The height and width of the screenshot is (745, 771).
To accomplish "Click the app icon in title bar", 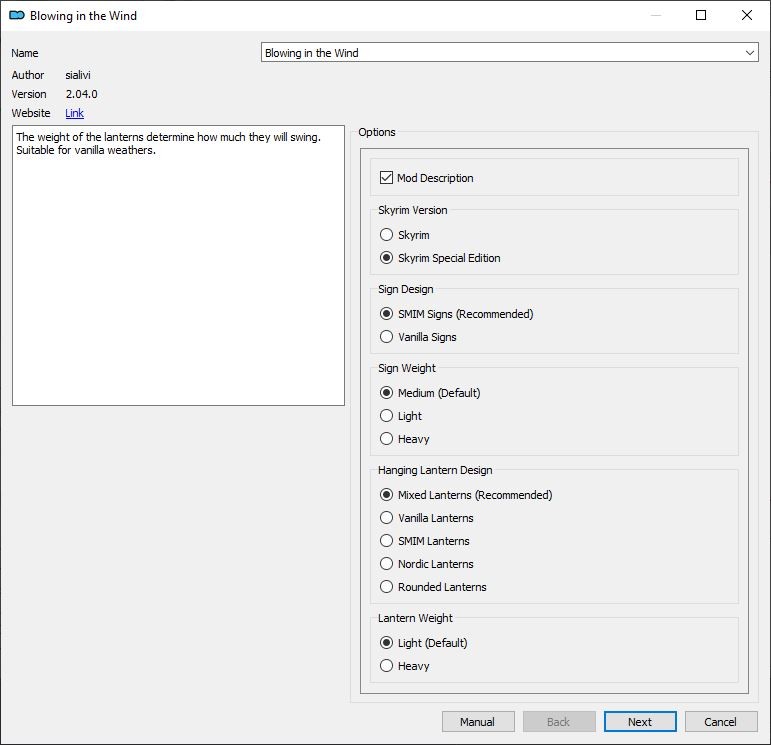I will click(17, 16).
